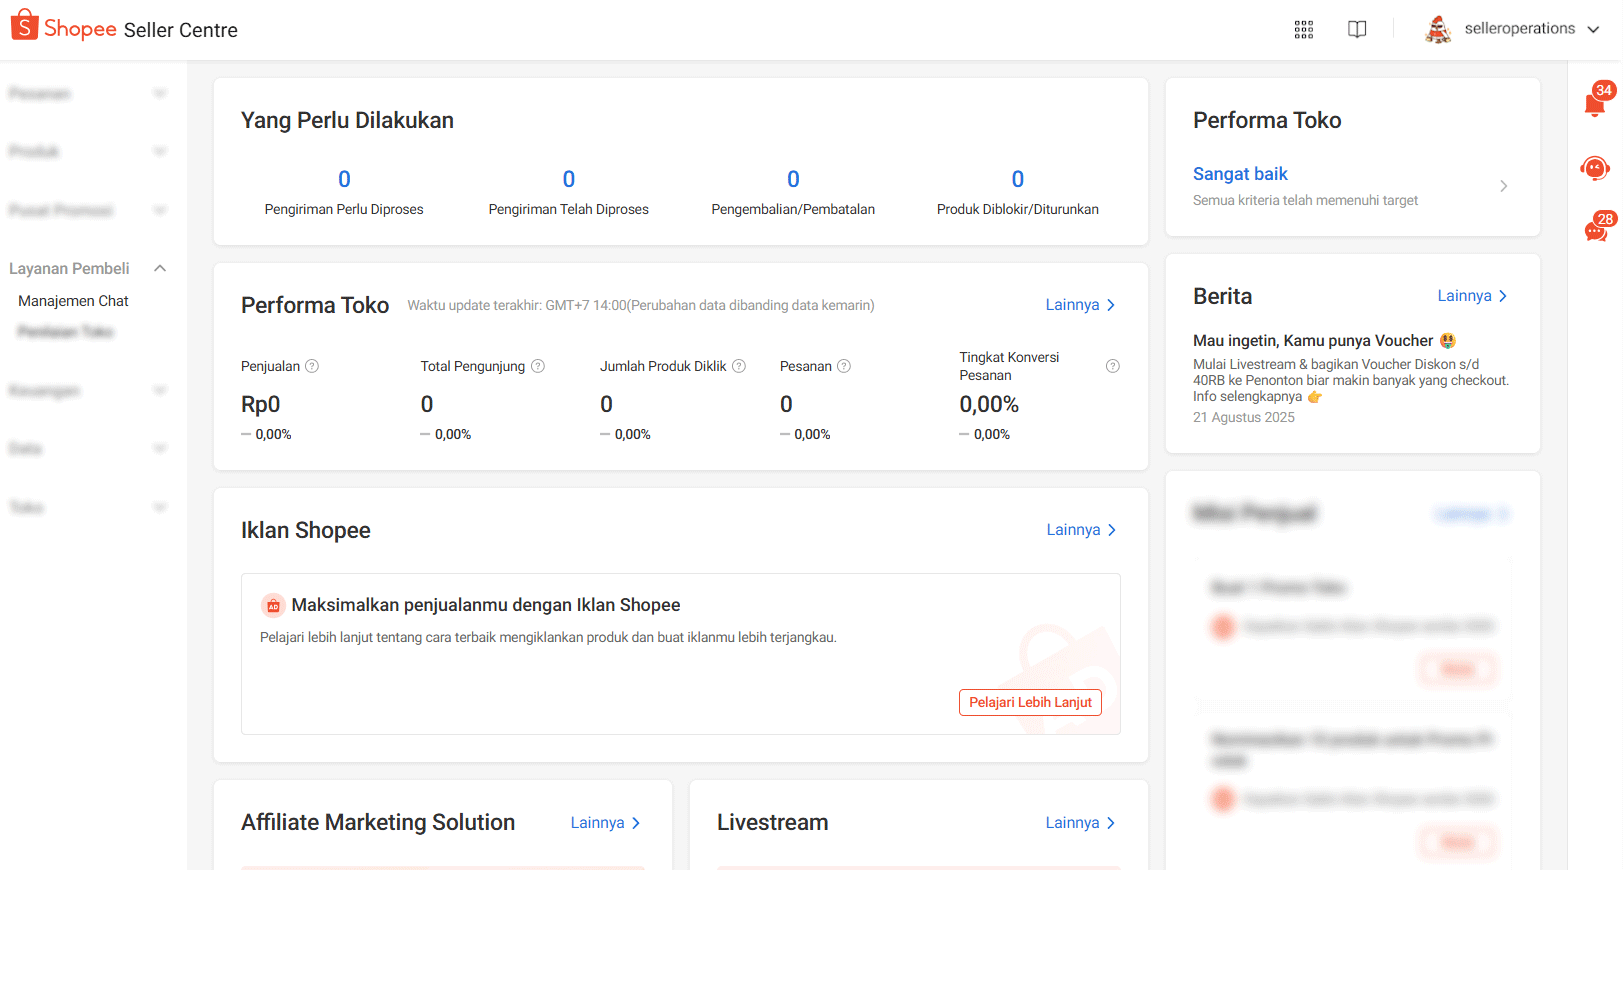The height and width of the screenshot is (992, 1624).
Task: Open Lainnya link for Affiliate Marketing Solution
Action: click(605, 823)
